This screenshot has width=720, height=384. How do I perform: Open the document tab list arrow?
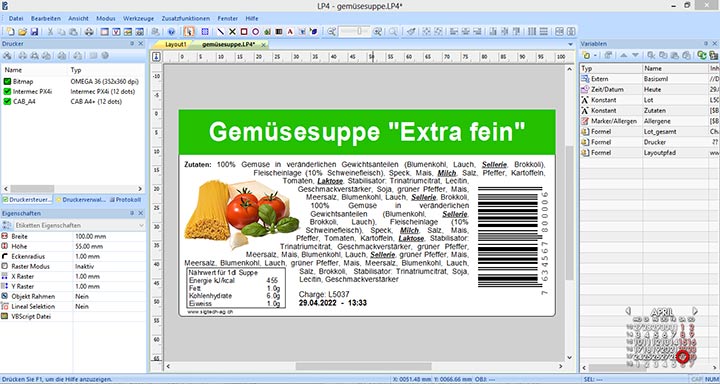pyautogui.click(x=570, y=45)
